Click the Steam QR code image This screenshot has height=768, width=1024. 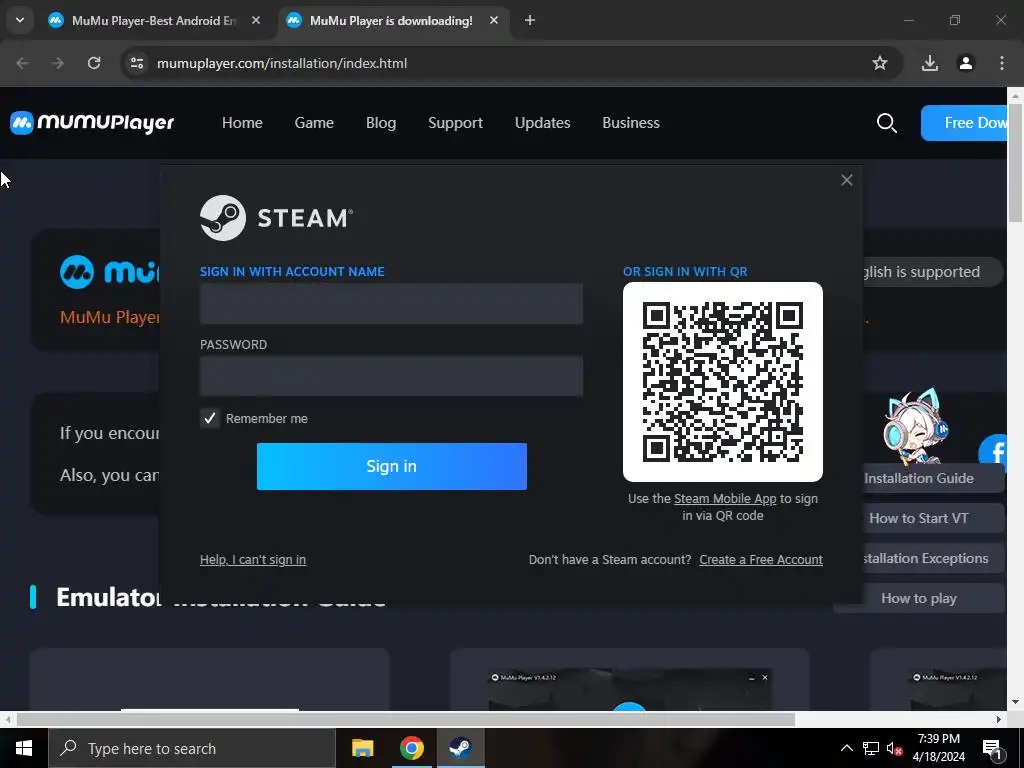(723, 382)
